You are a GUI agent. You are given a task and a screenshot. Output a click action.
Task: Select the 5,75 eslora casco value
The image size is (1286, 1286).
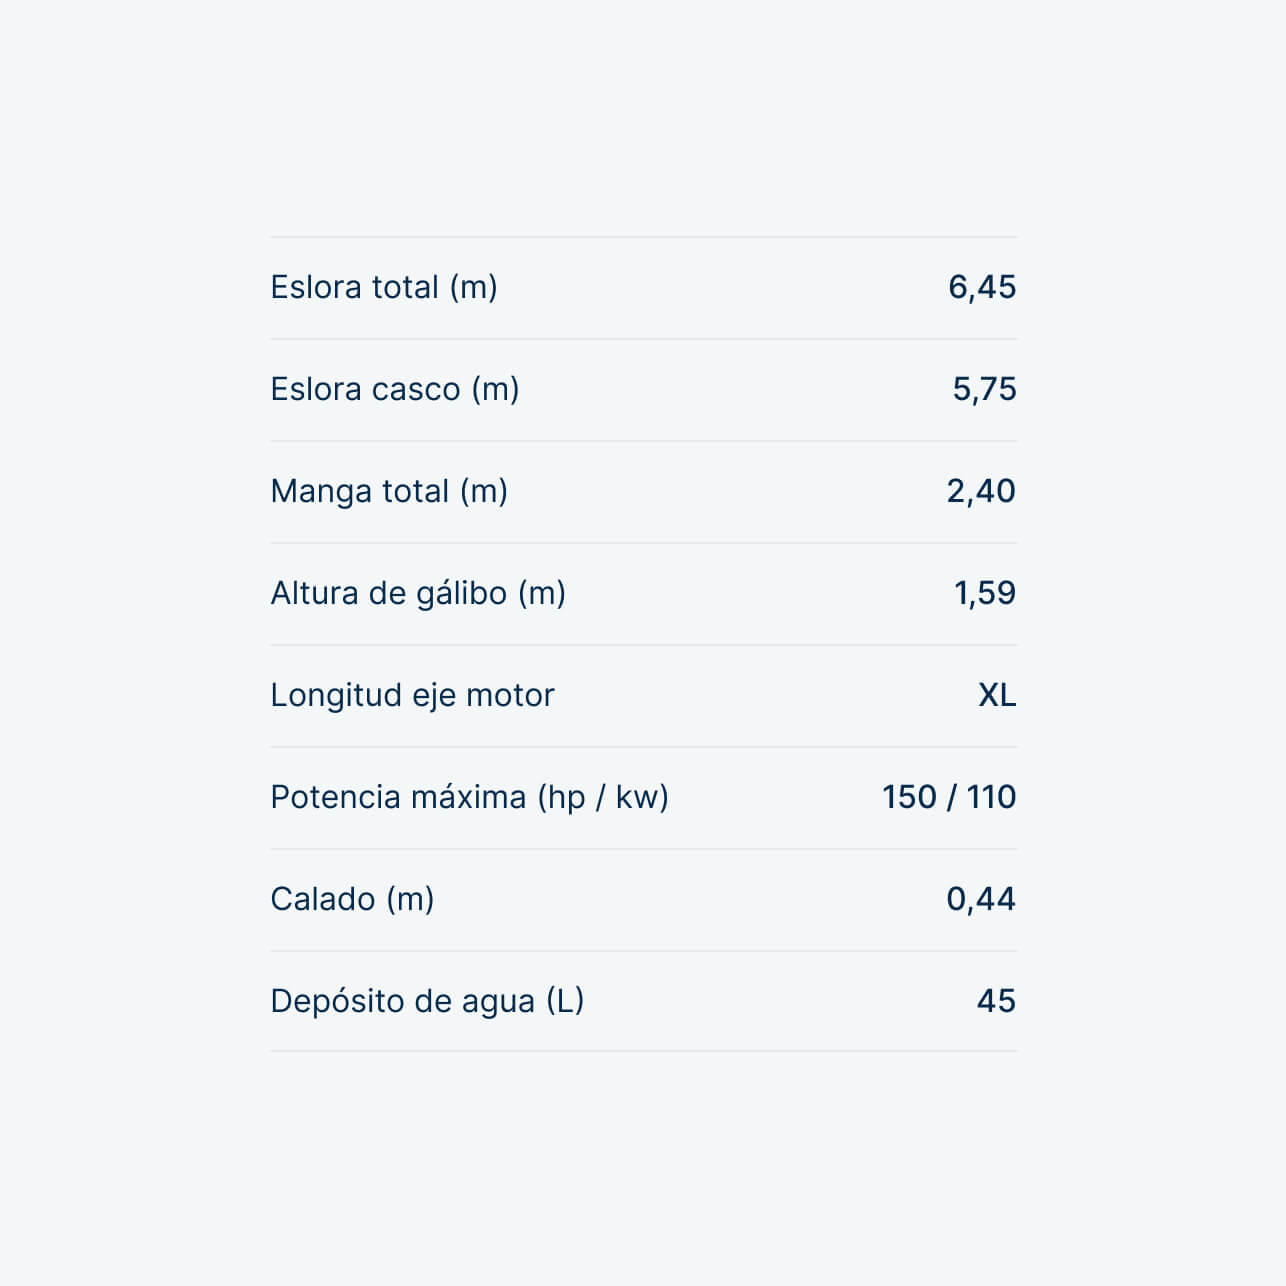[x=984, y=389]
